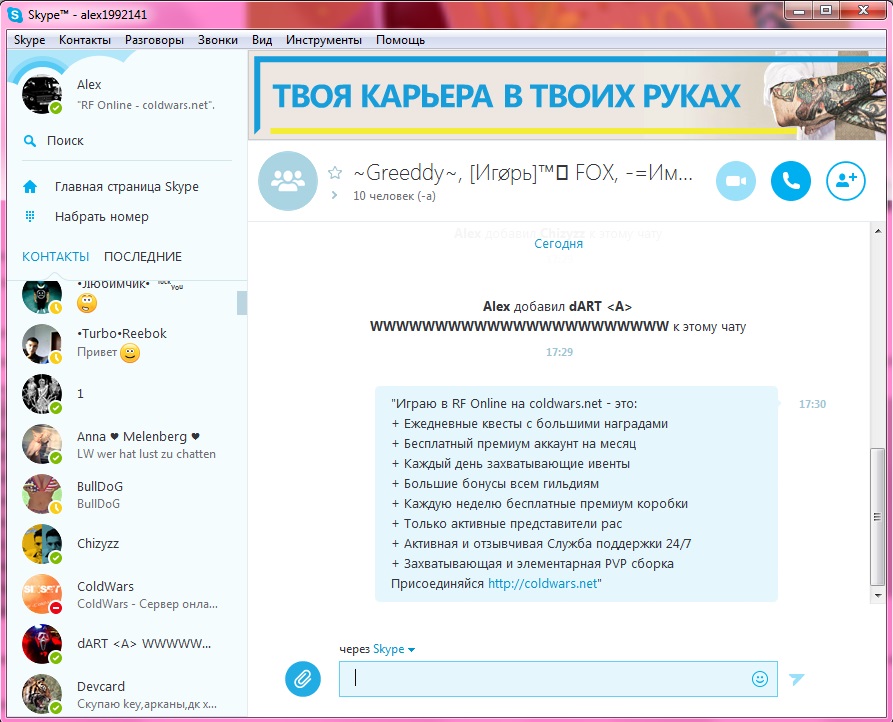Click the ТВОЯ КАРЬЕРА В ТВОИХ РУКАХ banner
Viewport: 893px width, 722px height.
[567, 97]
